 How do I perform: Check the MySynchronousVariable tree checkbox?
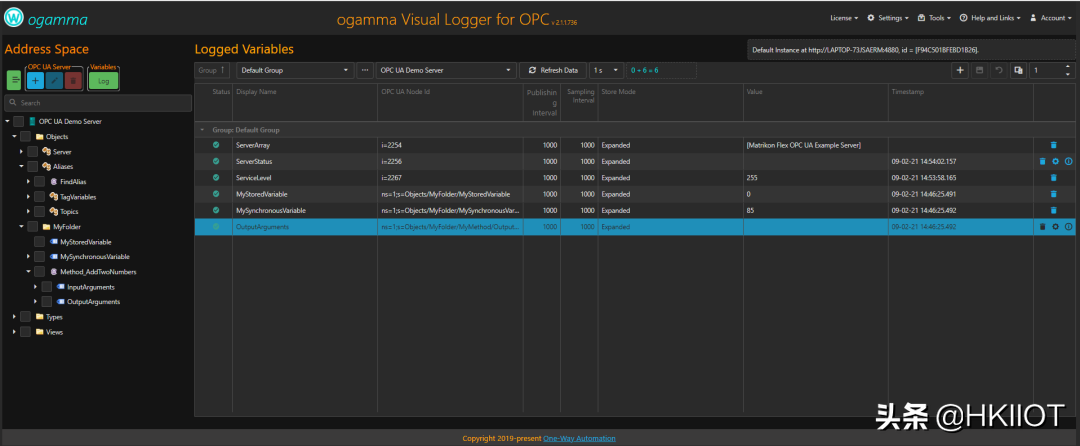39,257
